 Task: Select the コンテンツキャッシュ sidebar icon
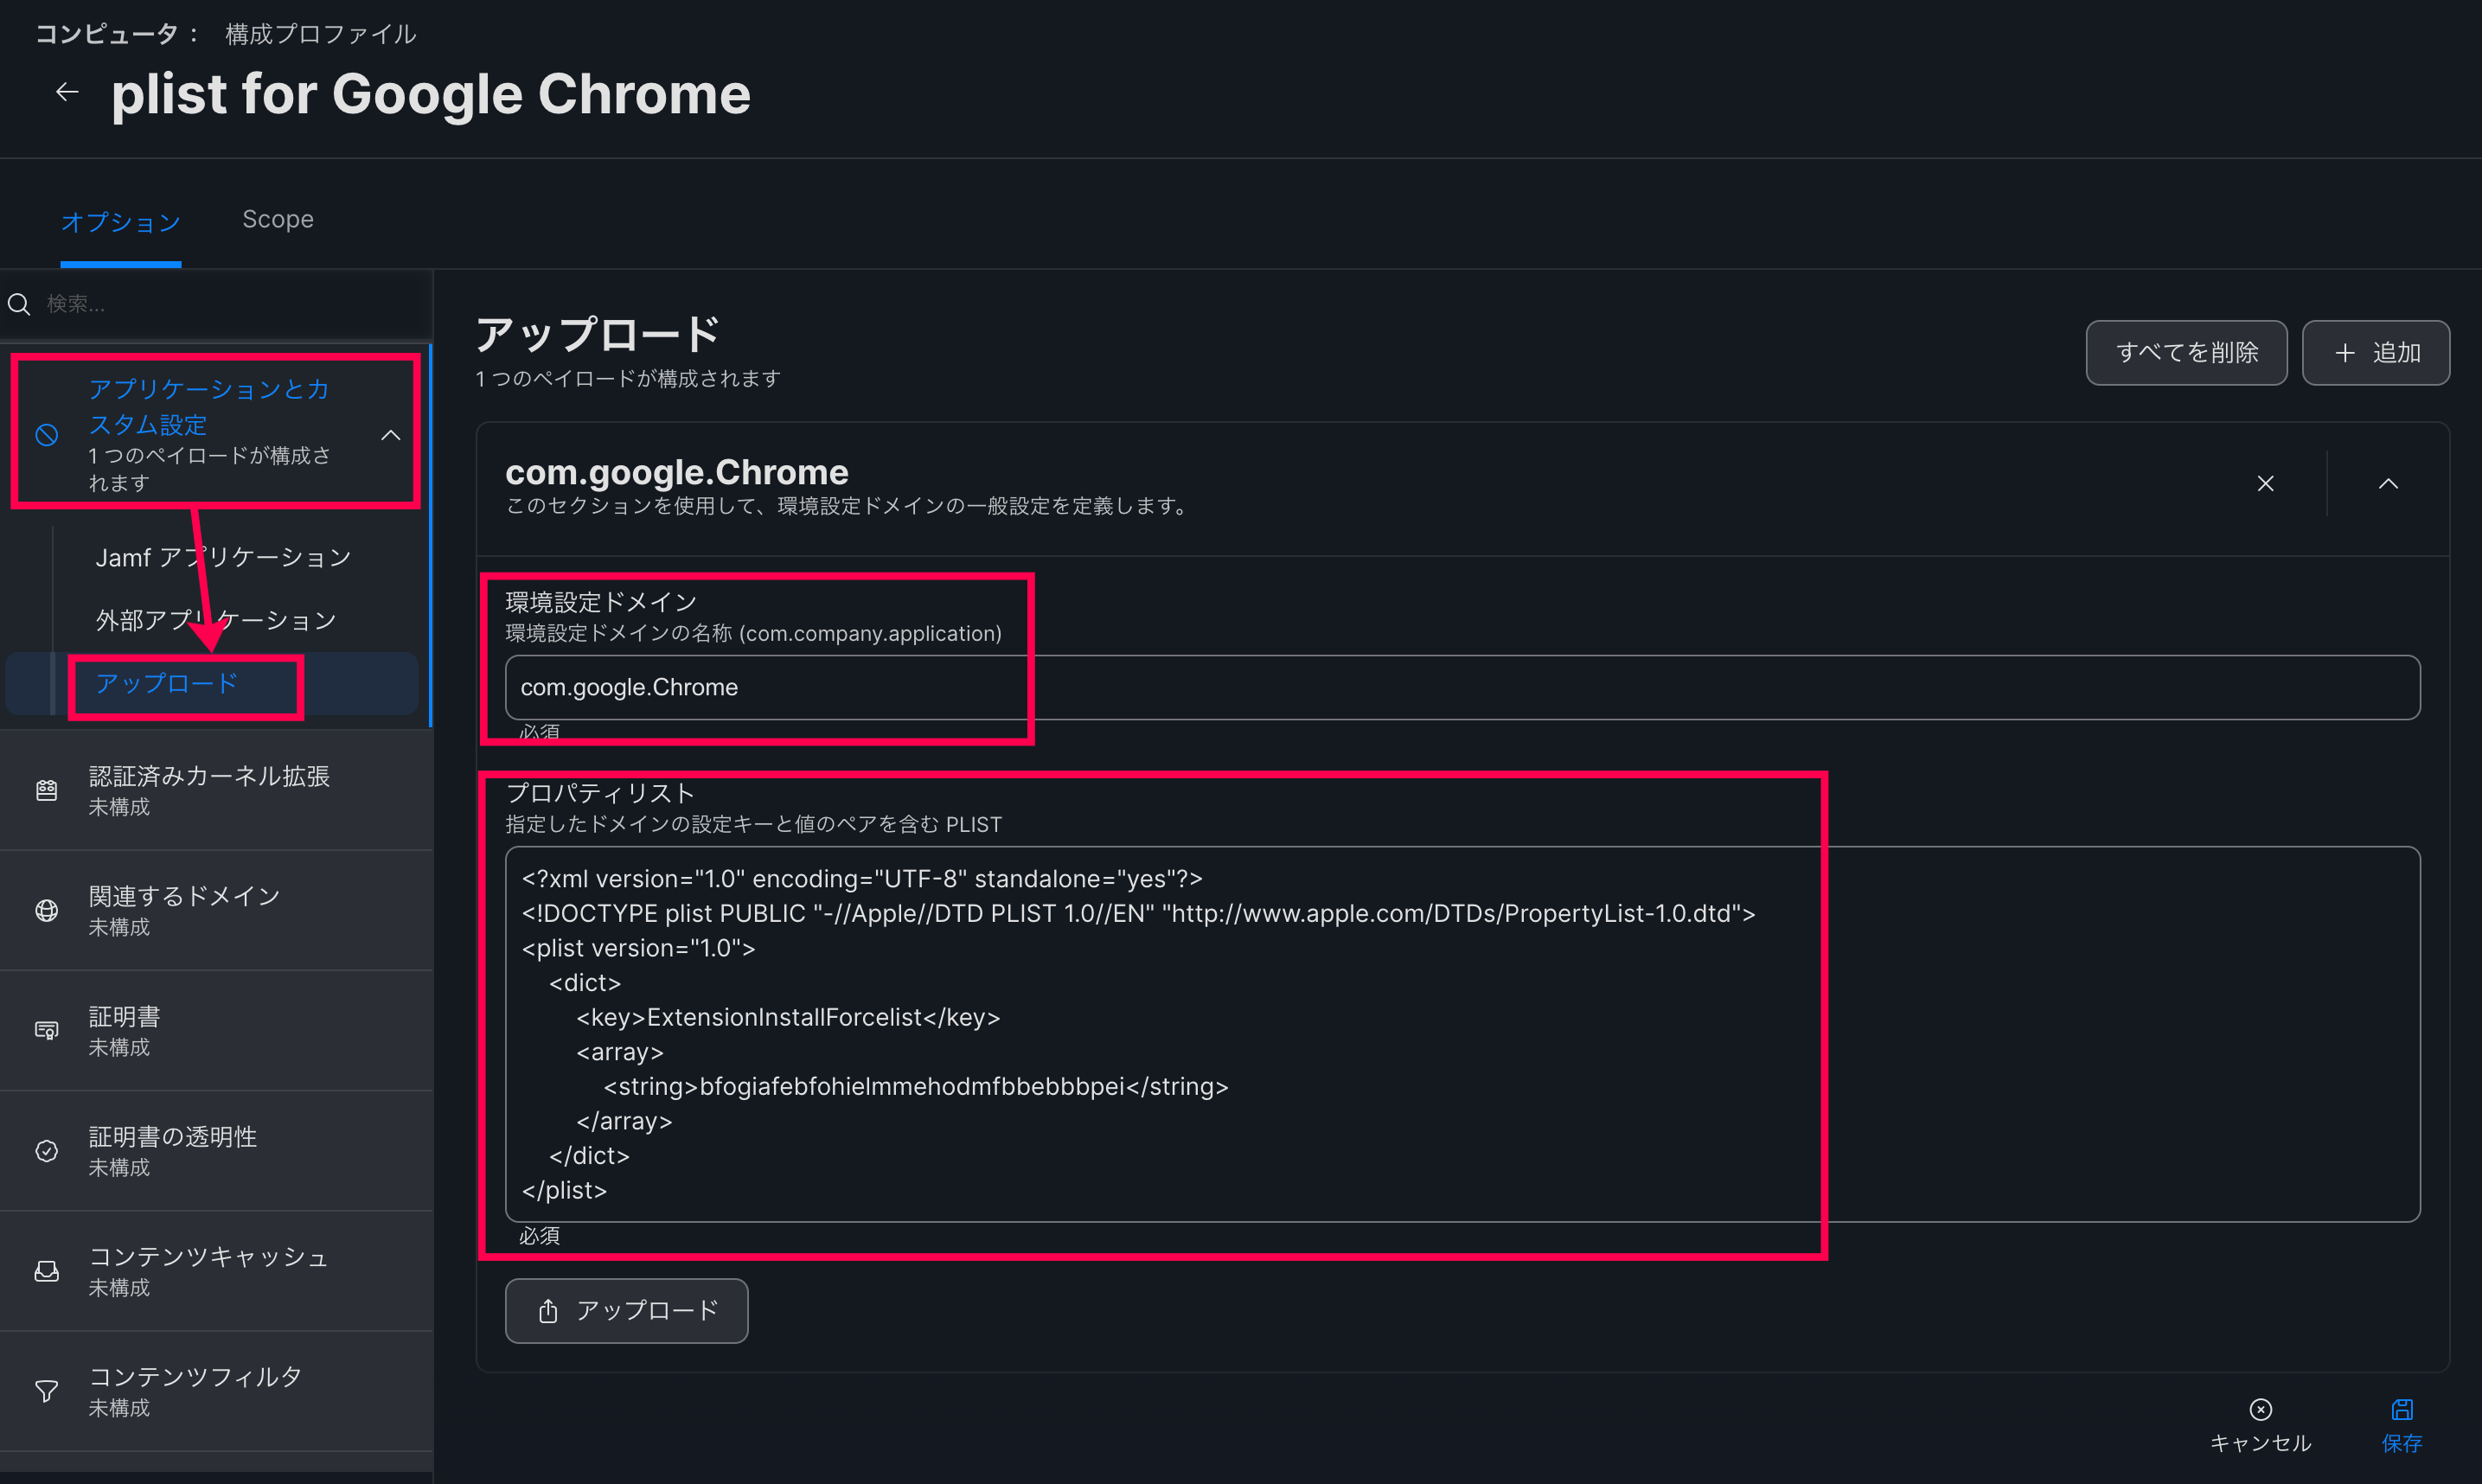point(46,1271)
